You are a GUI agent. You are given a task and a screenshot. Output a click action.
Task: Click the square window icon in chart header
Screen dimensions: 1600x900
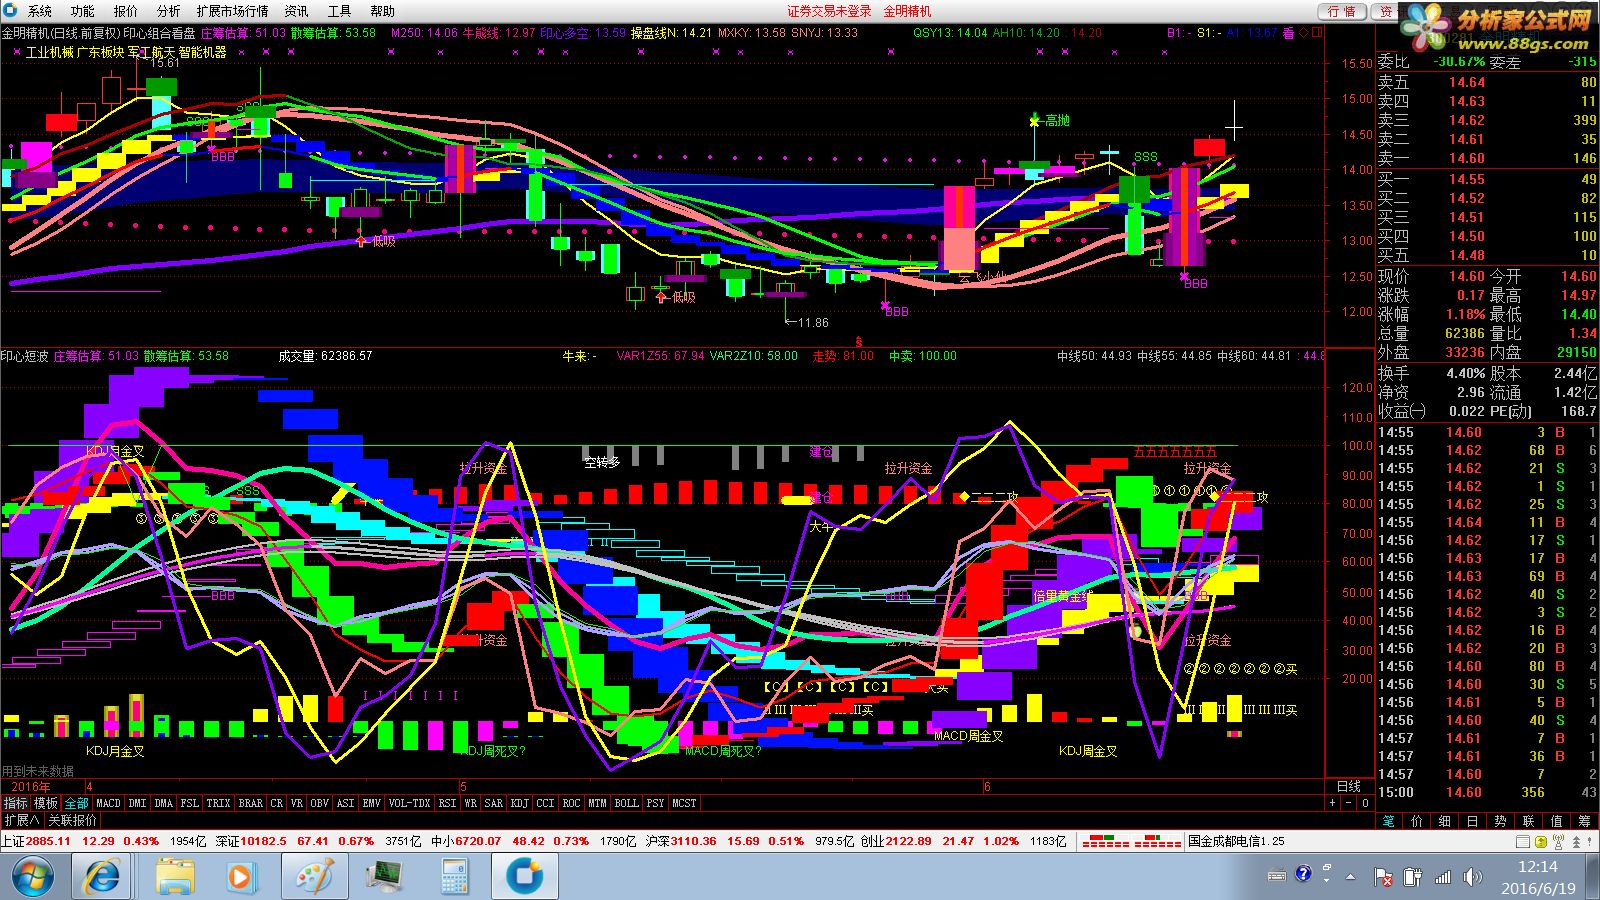[x=1317, y=32]
